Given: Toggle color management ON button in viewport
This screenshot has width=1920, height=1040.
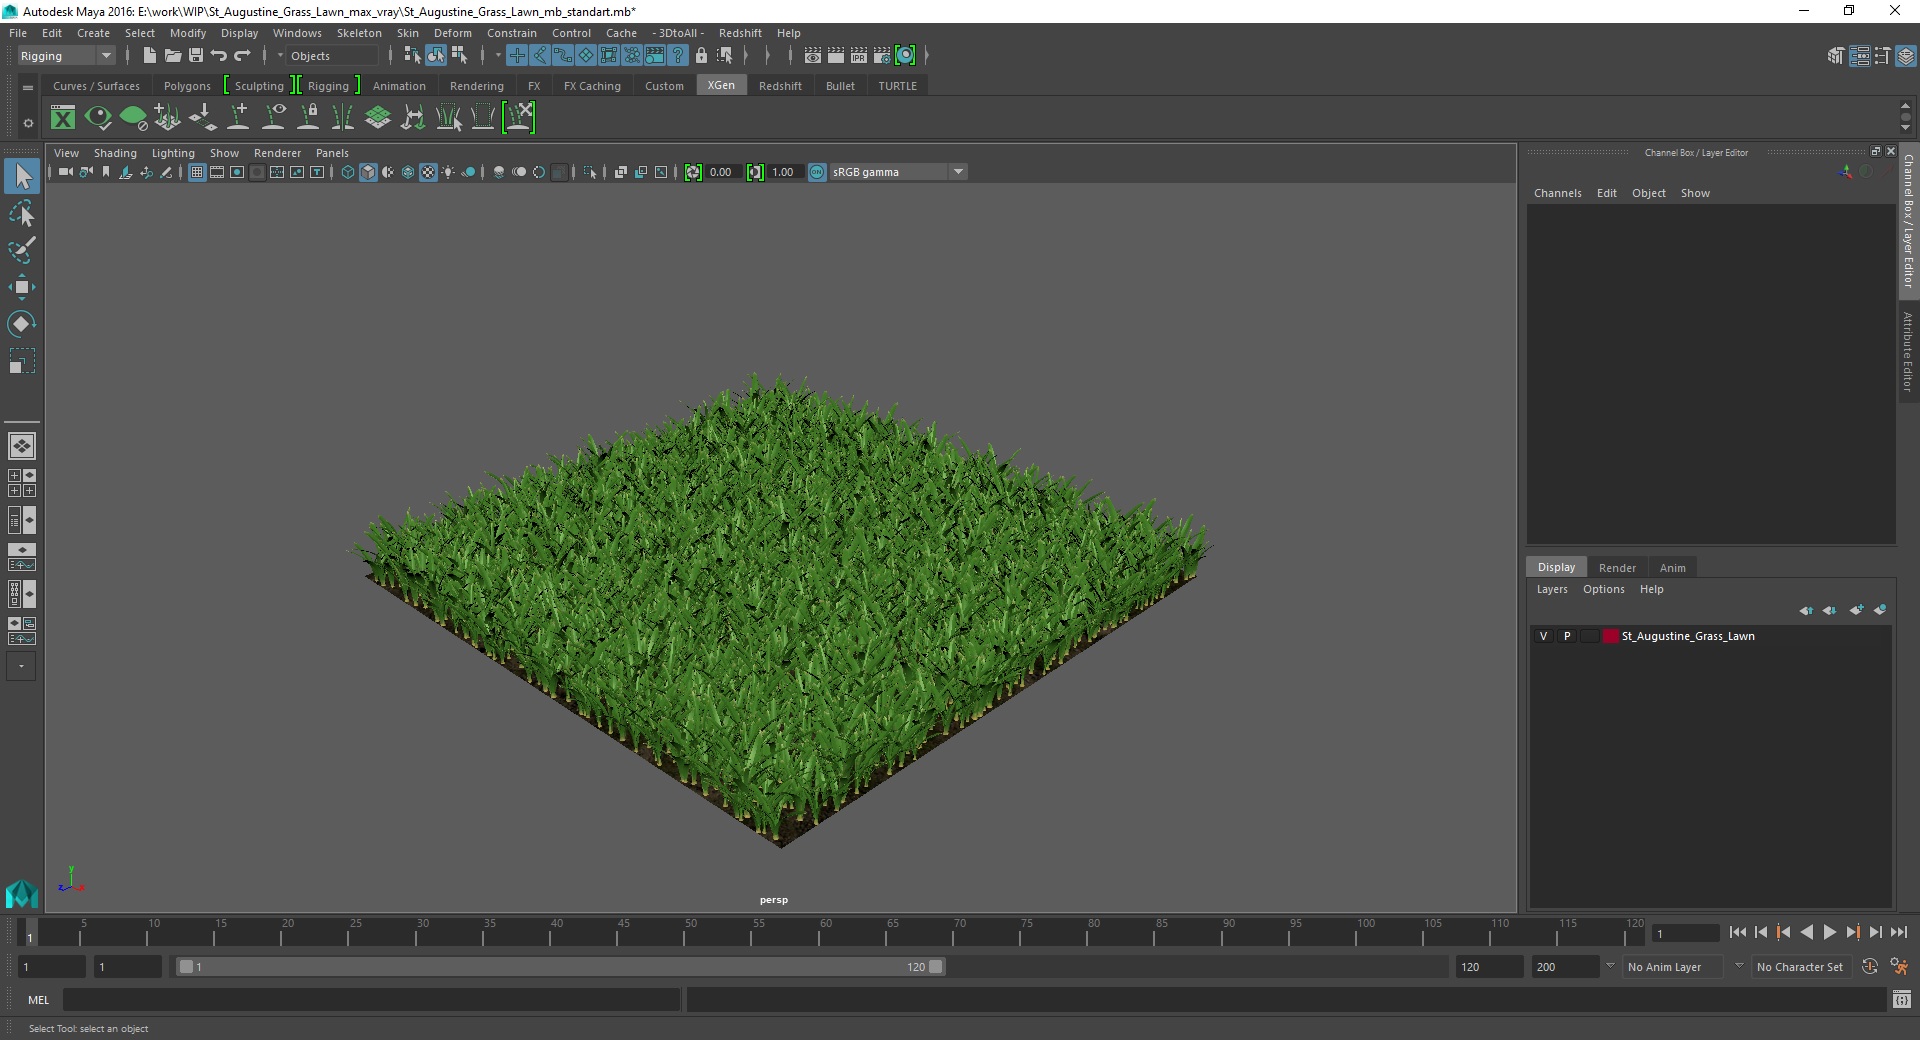Looking at the screenshot, I should 817,172.
